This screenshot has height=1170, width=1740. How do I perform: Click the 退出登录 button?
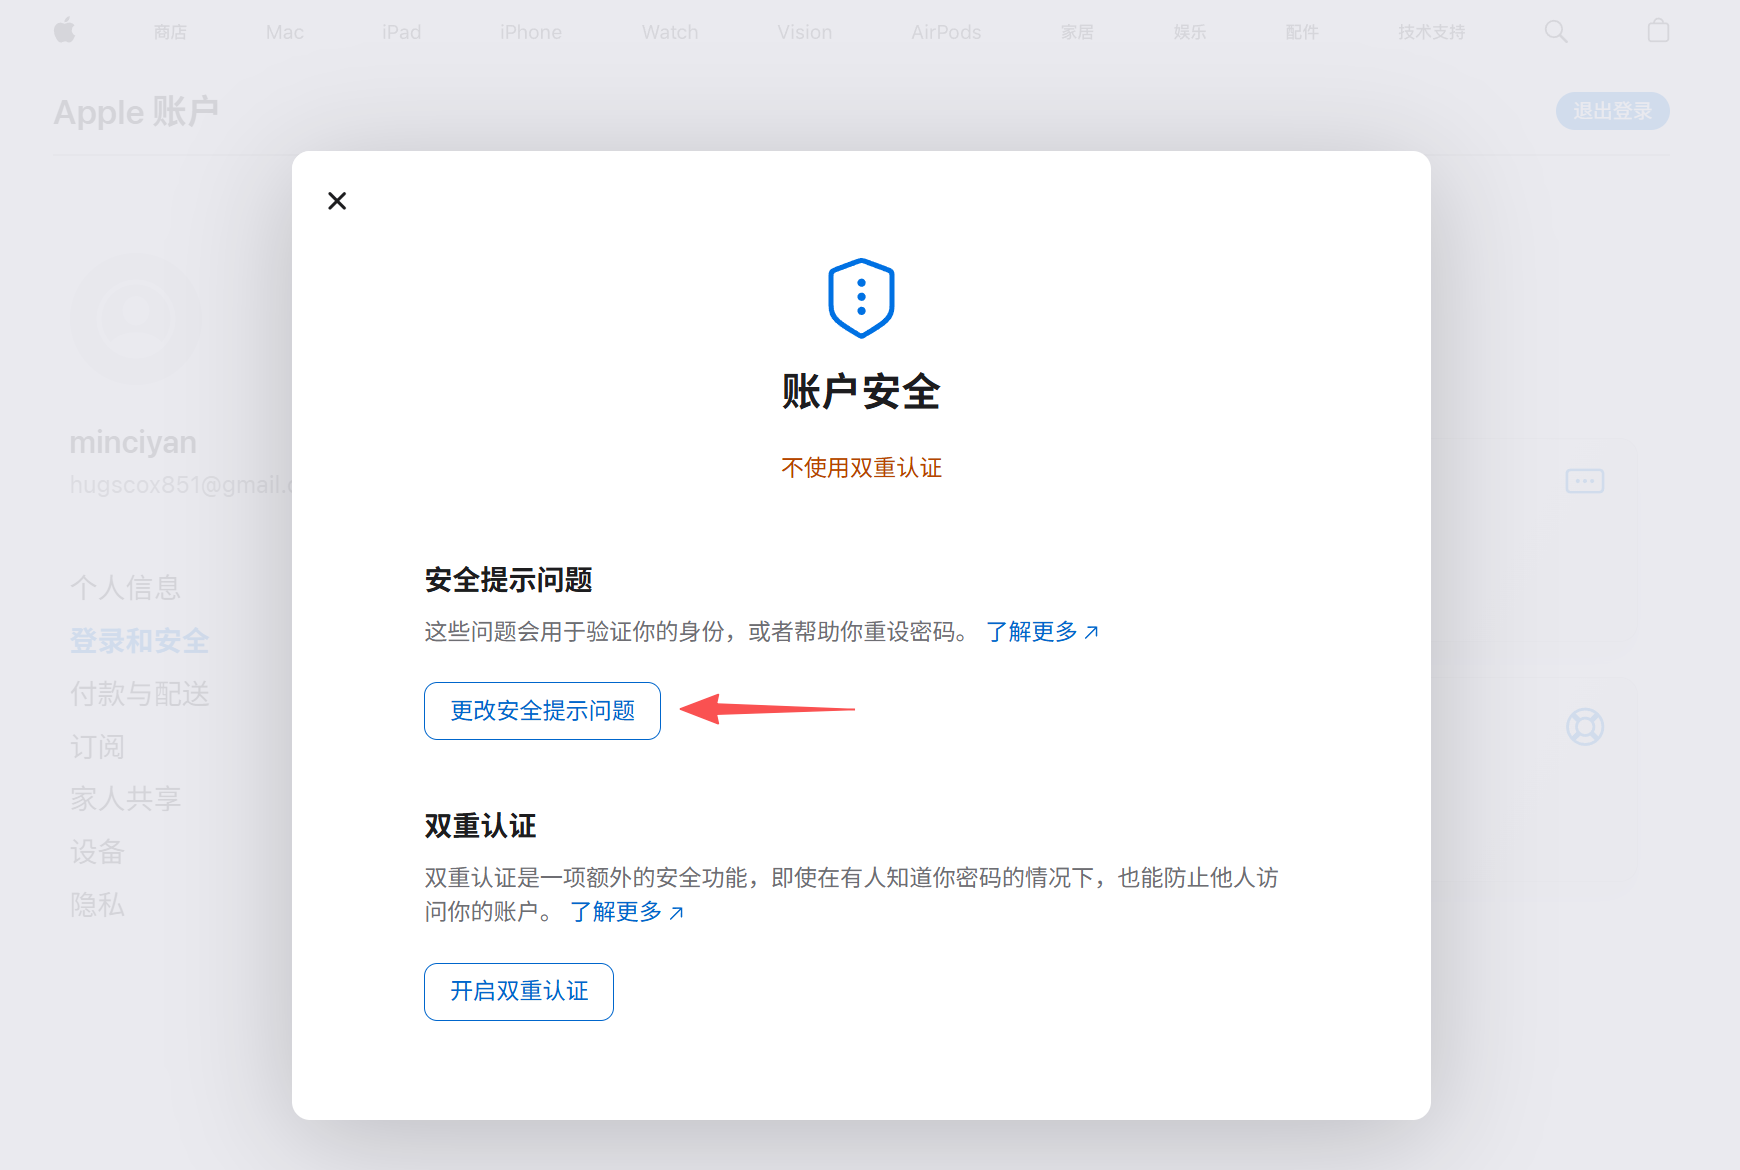(x=1612, y=111)
